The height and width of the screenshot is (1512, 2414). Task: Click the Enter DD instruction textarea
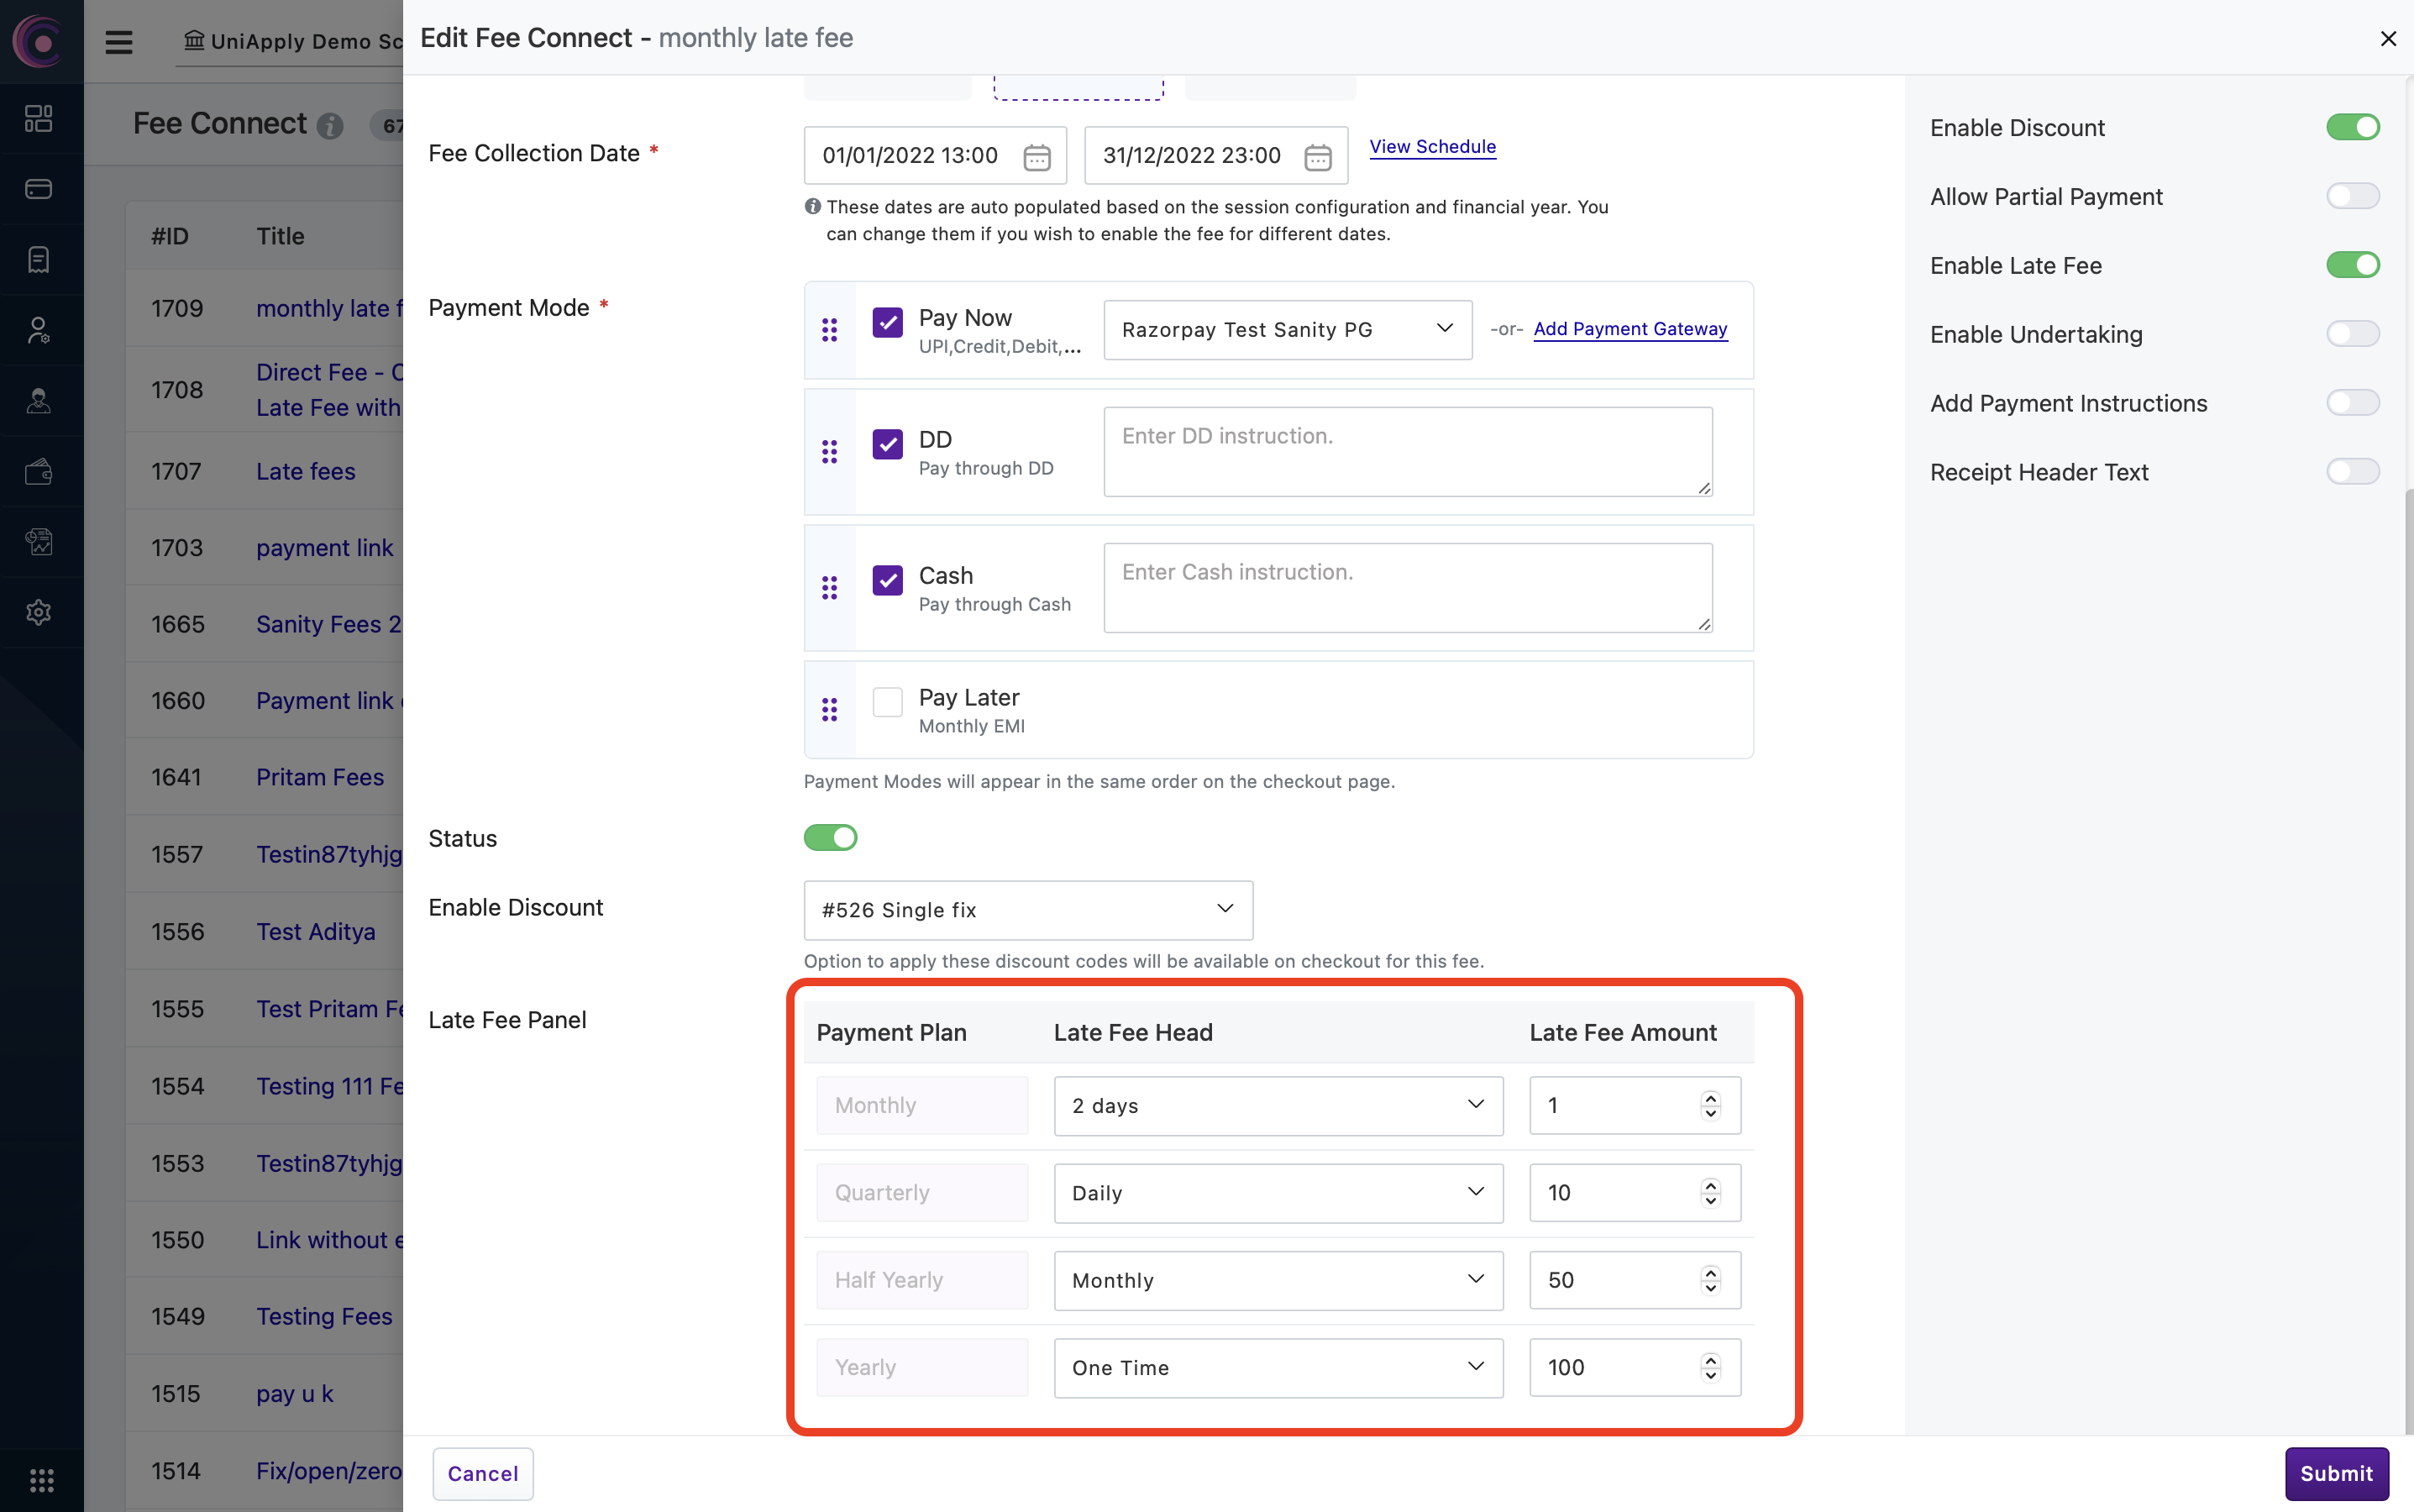click(x=1408, y=452)
